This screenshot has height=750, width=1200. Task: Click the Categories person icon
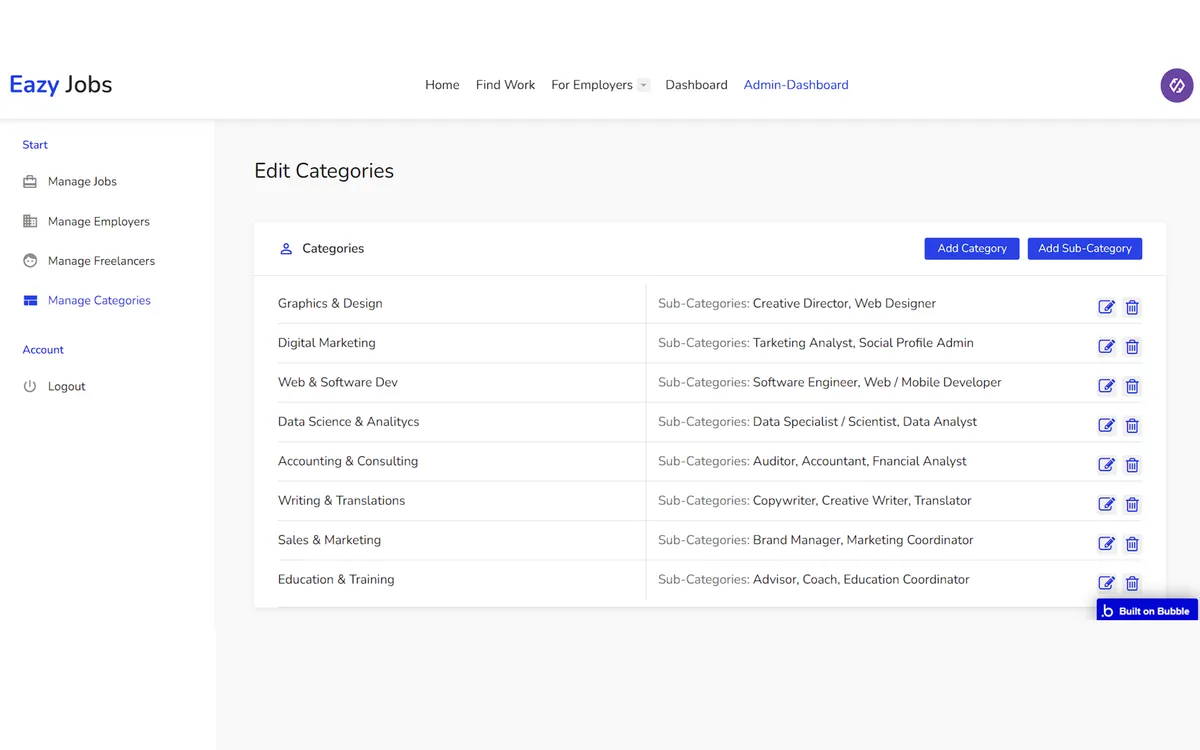(286, 249)
